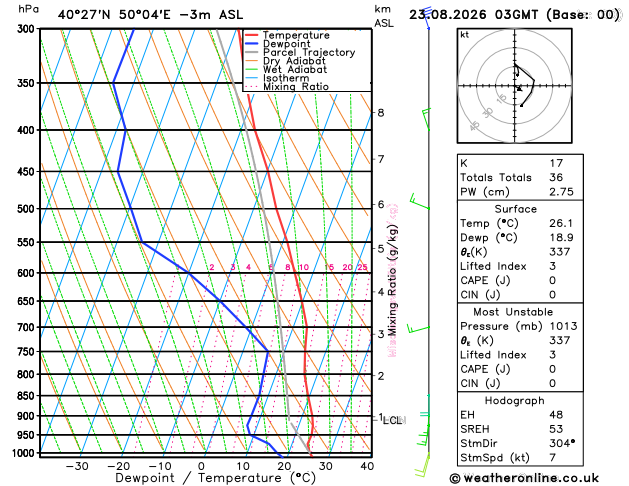Click the 'CIN (J)' row under Most Unstable
629x486 pixels.
click(520, 383)
